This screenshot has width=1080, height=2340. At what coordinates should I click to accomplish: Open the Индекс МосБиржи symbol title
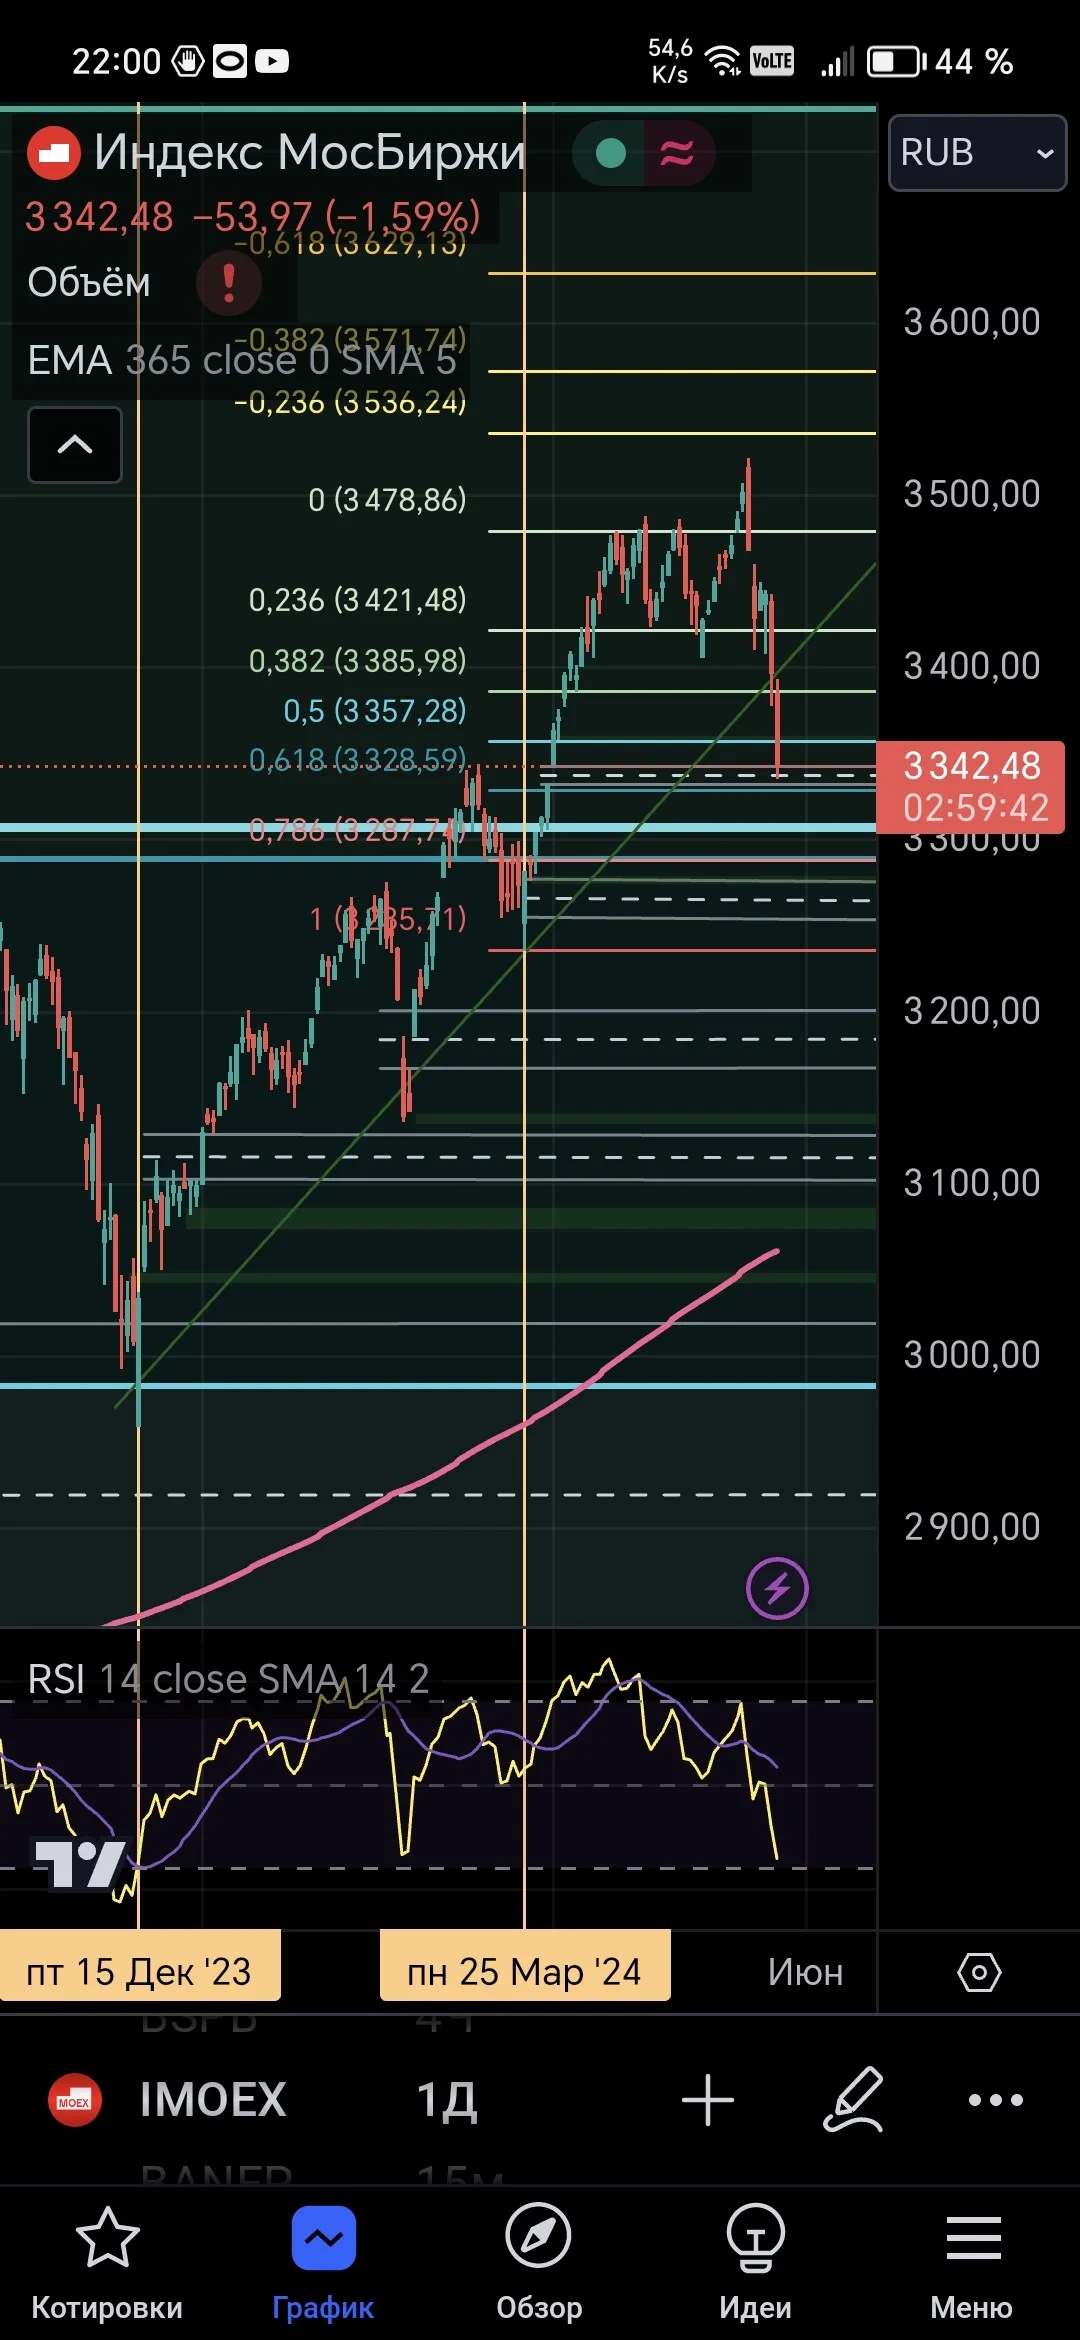pos(310,153)
